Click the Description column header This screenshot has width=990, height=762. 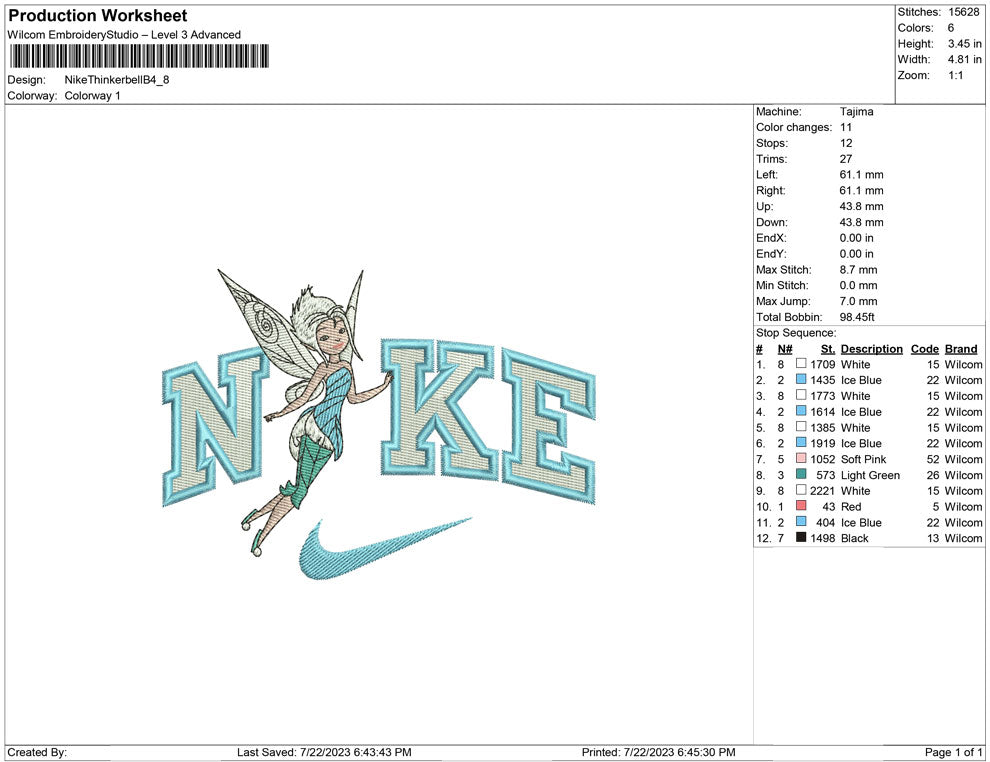(x=871, y=349)
